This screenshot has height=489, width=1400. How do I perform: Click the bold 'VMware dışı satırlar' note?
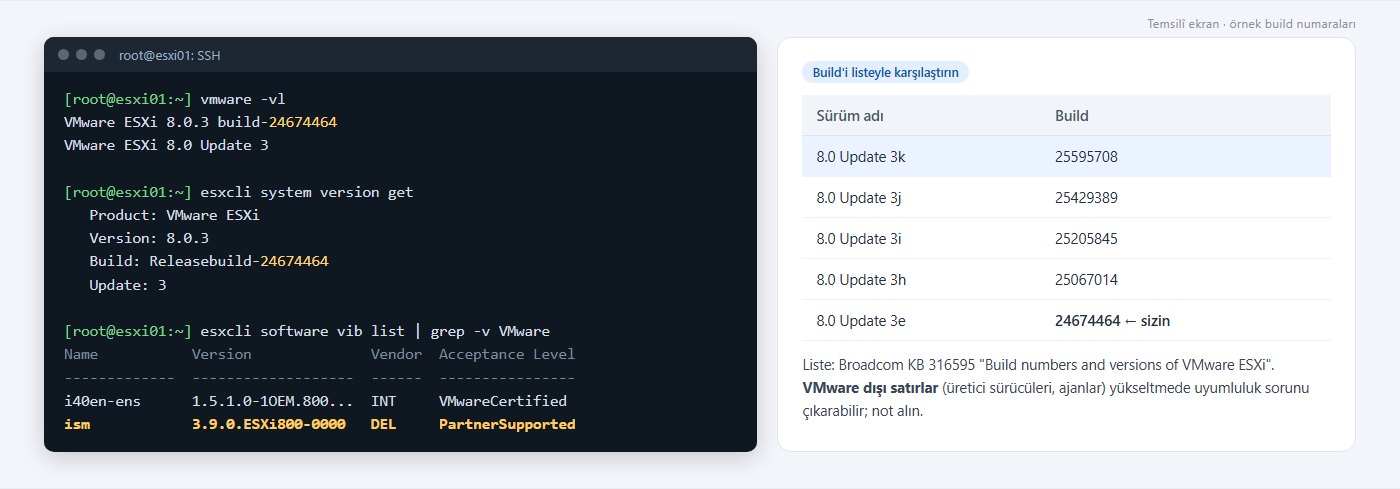pyautogui.click(x=870, y=387)
